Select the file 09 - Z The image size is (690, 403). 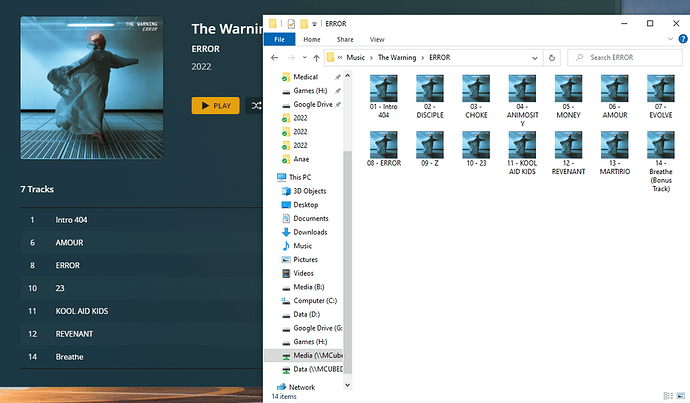click(430, 149)
